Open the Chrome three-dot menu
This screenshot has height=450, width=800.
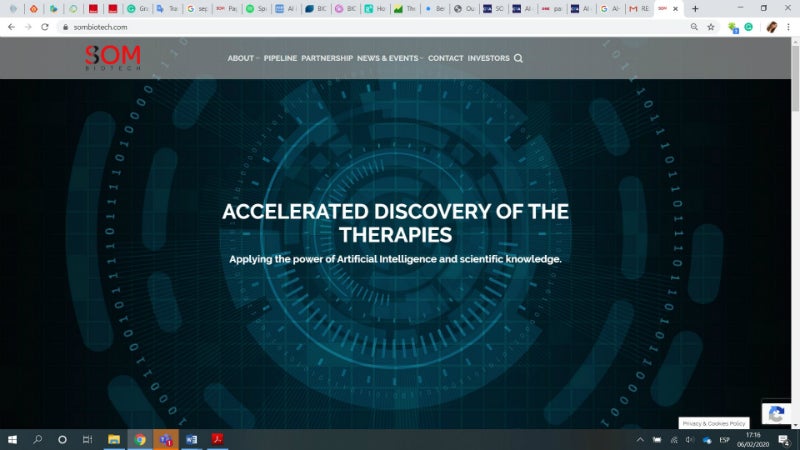789,27
